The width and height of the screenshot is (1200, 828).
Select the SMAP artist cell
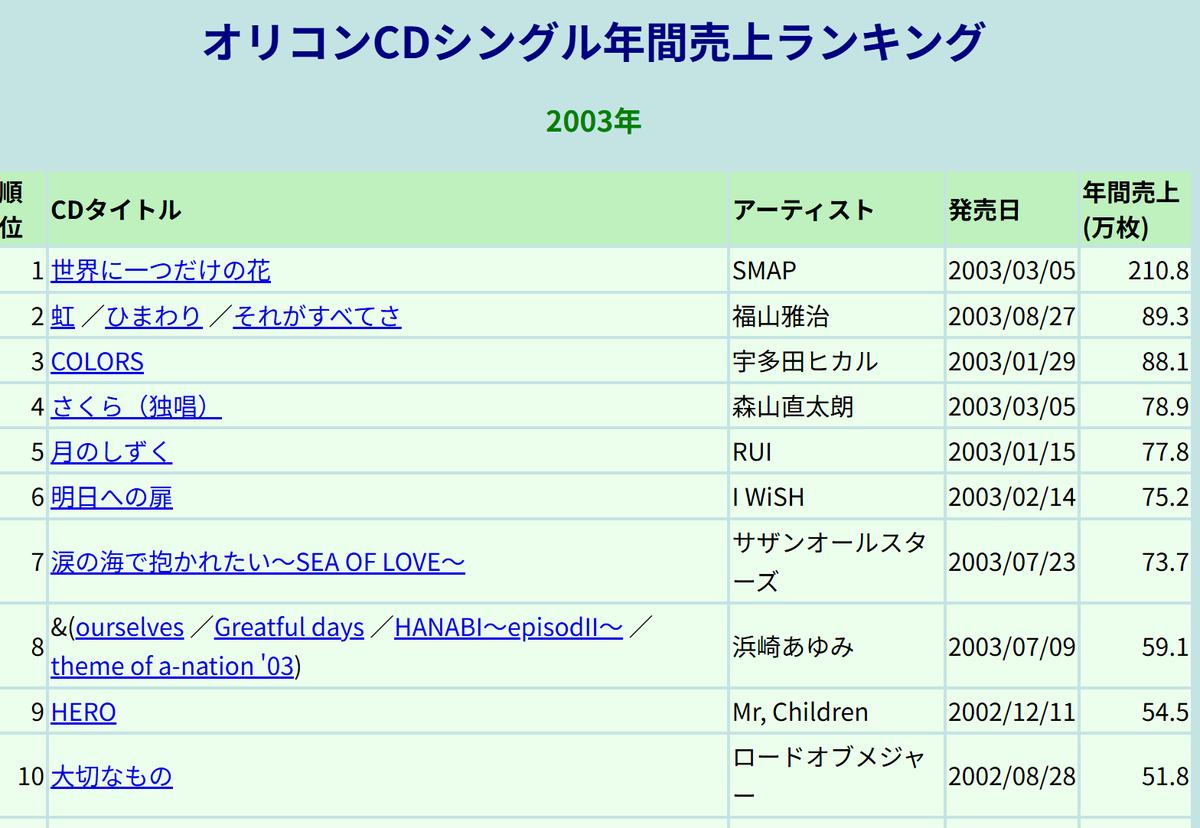point(837,270)
